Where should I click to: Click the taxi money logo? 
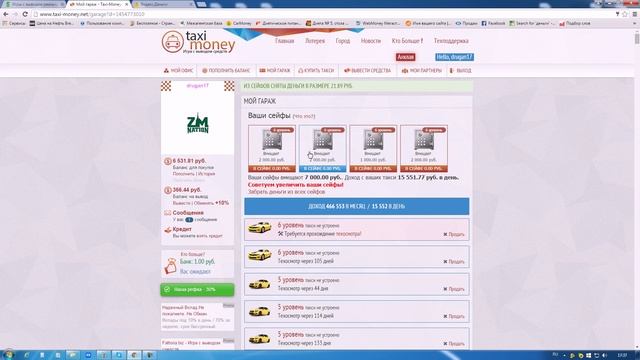(x=198, y=42)
